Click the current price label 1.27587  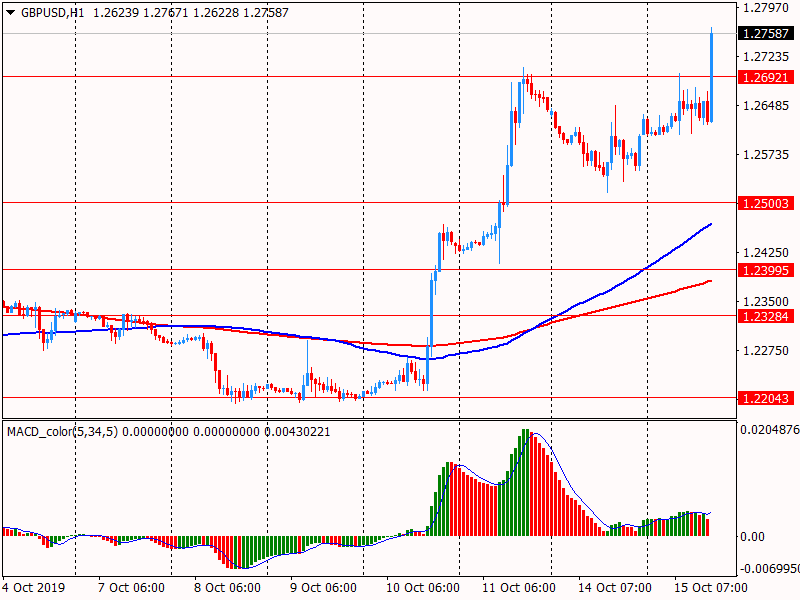(766, 34)
